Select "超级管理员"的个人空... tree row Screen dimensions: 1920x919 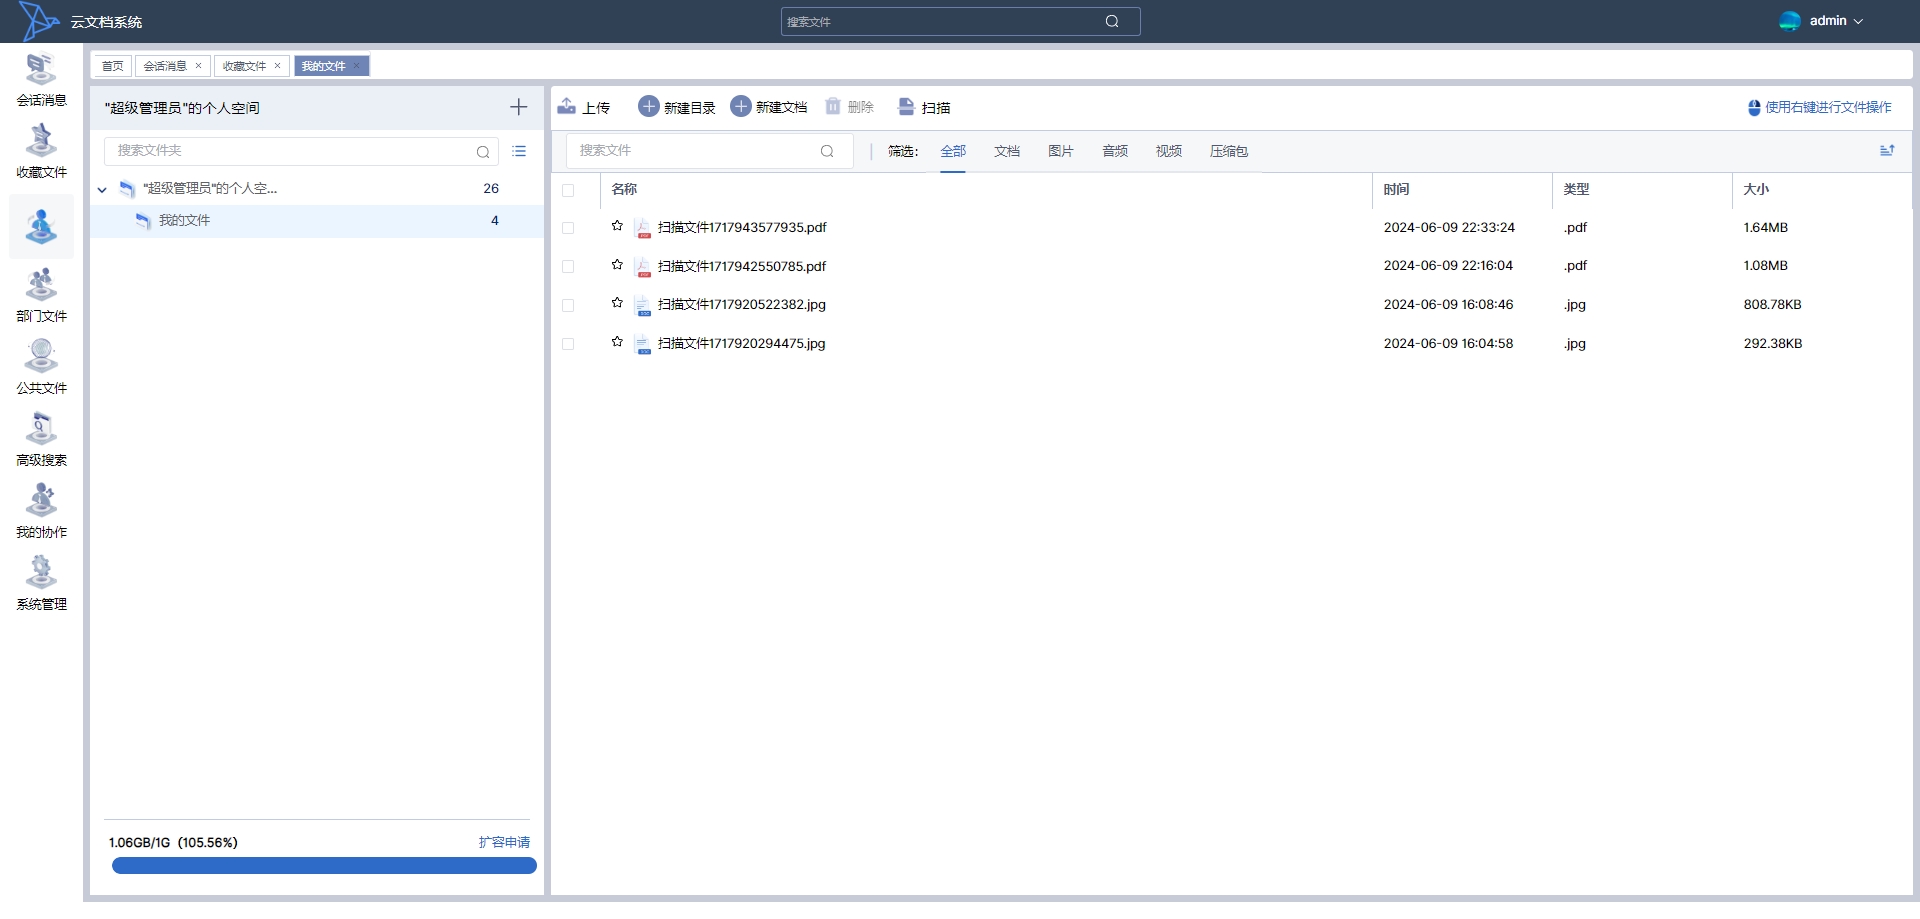[x=317, y=189]
